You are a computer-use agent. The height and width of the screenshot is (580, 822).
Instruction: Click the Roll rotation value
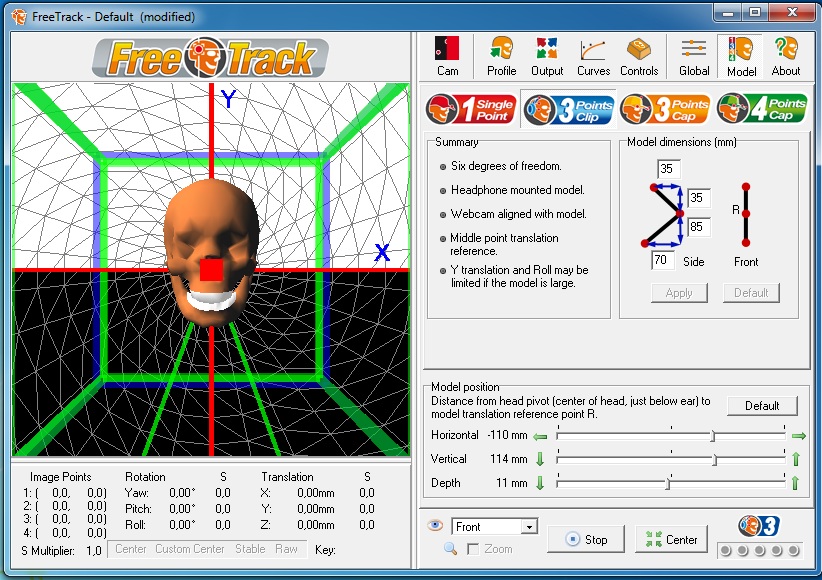pyautogui.click(x=182, y=524)
